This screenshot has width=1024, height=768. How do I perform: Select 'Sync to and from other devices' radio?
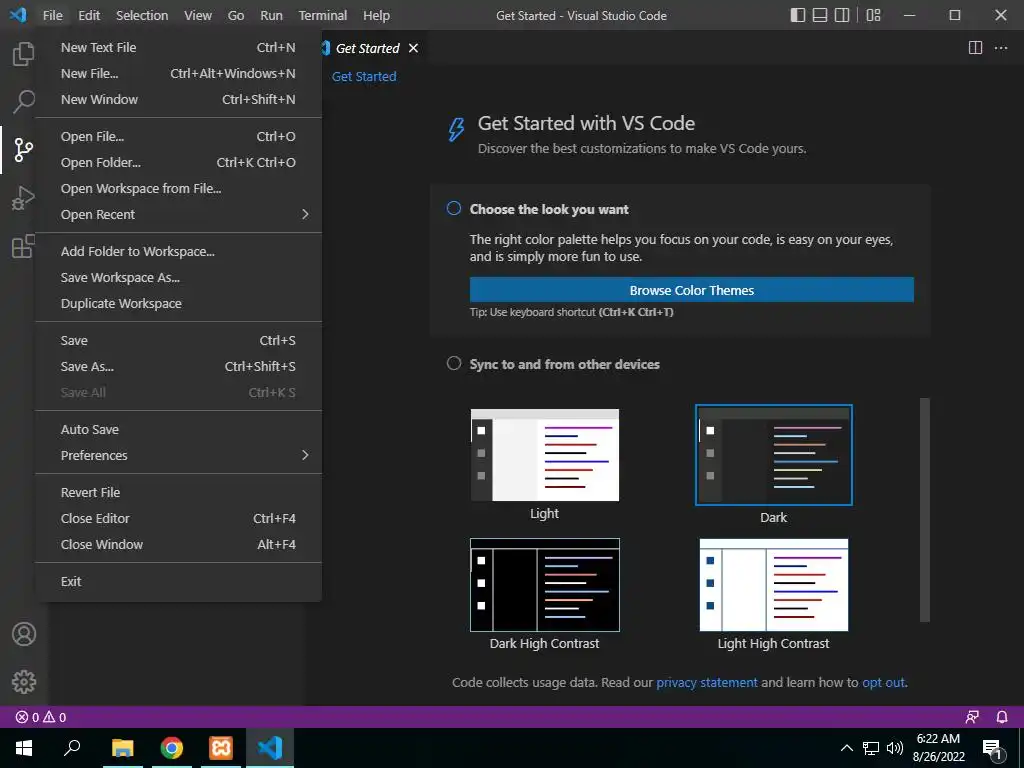[x=454, y=363]
